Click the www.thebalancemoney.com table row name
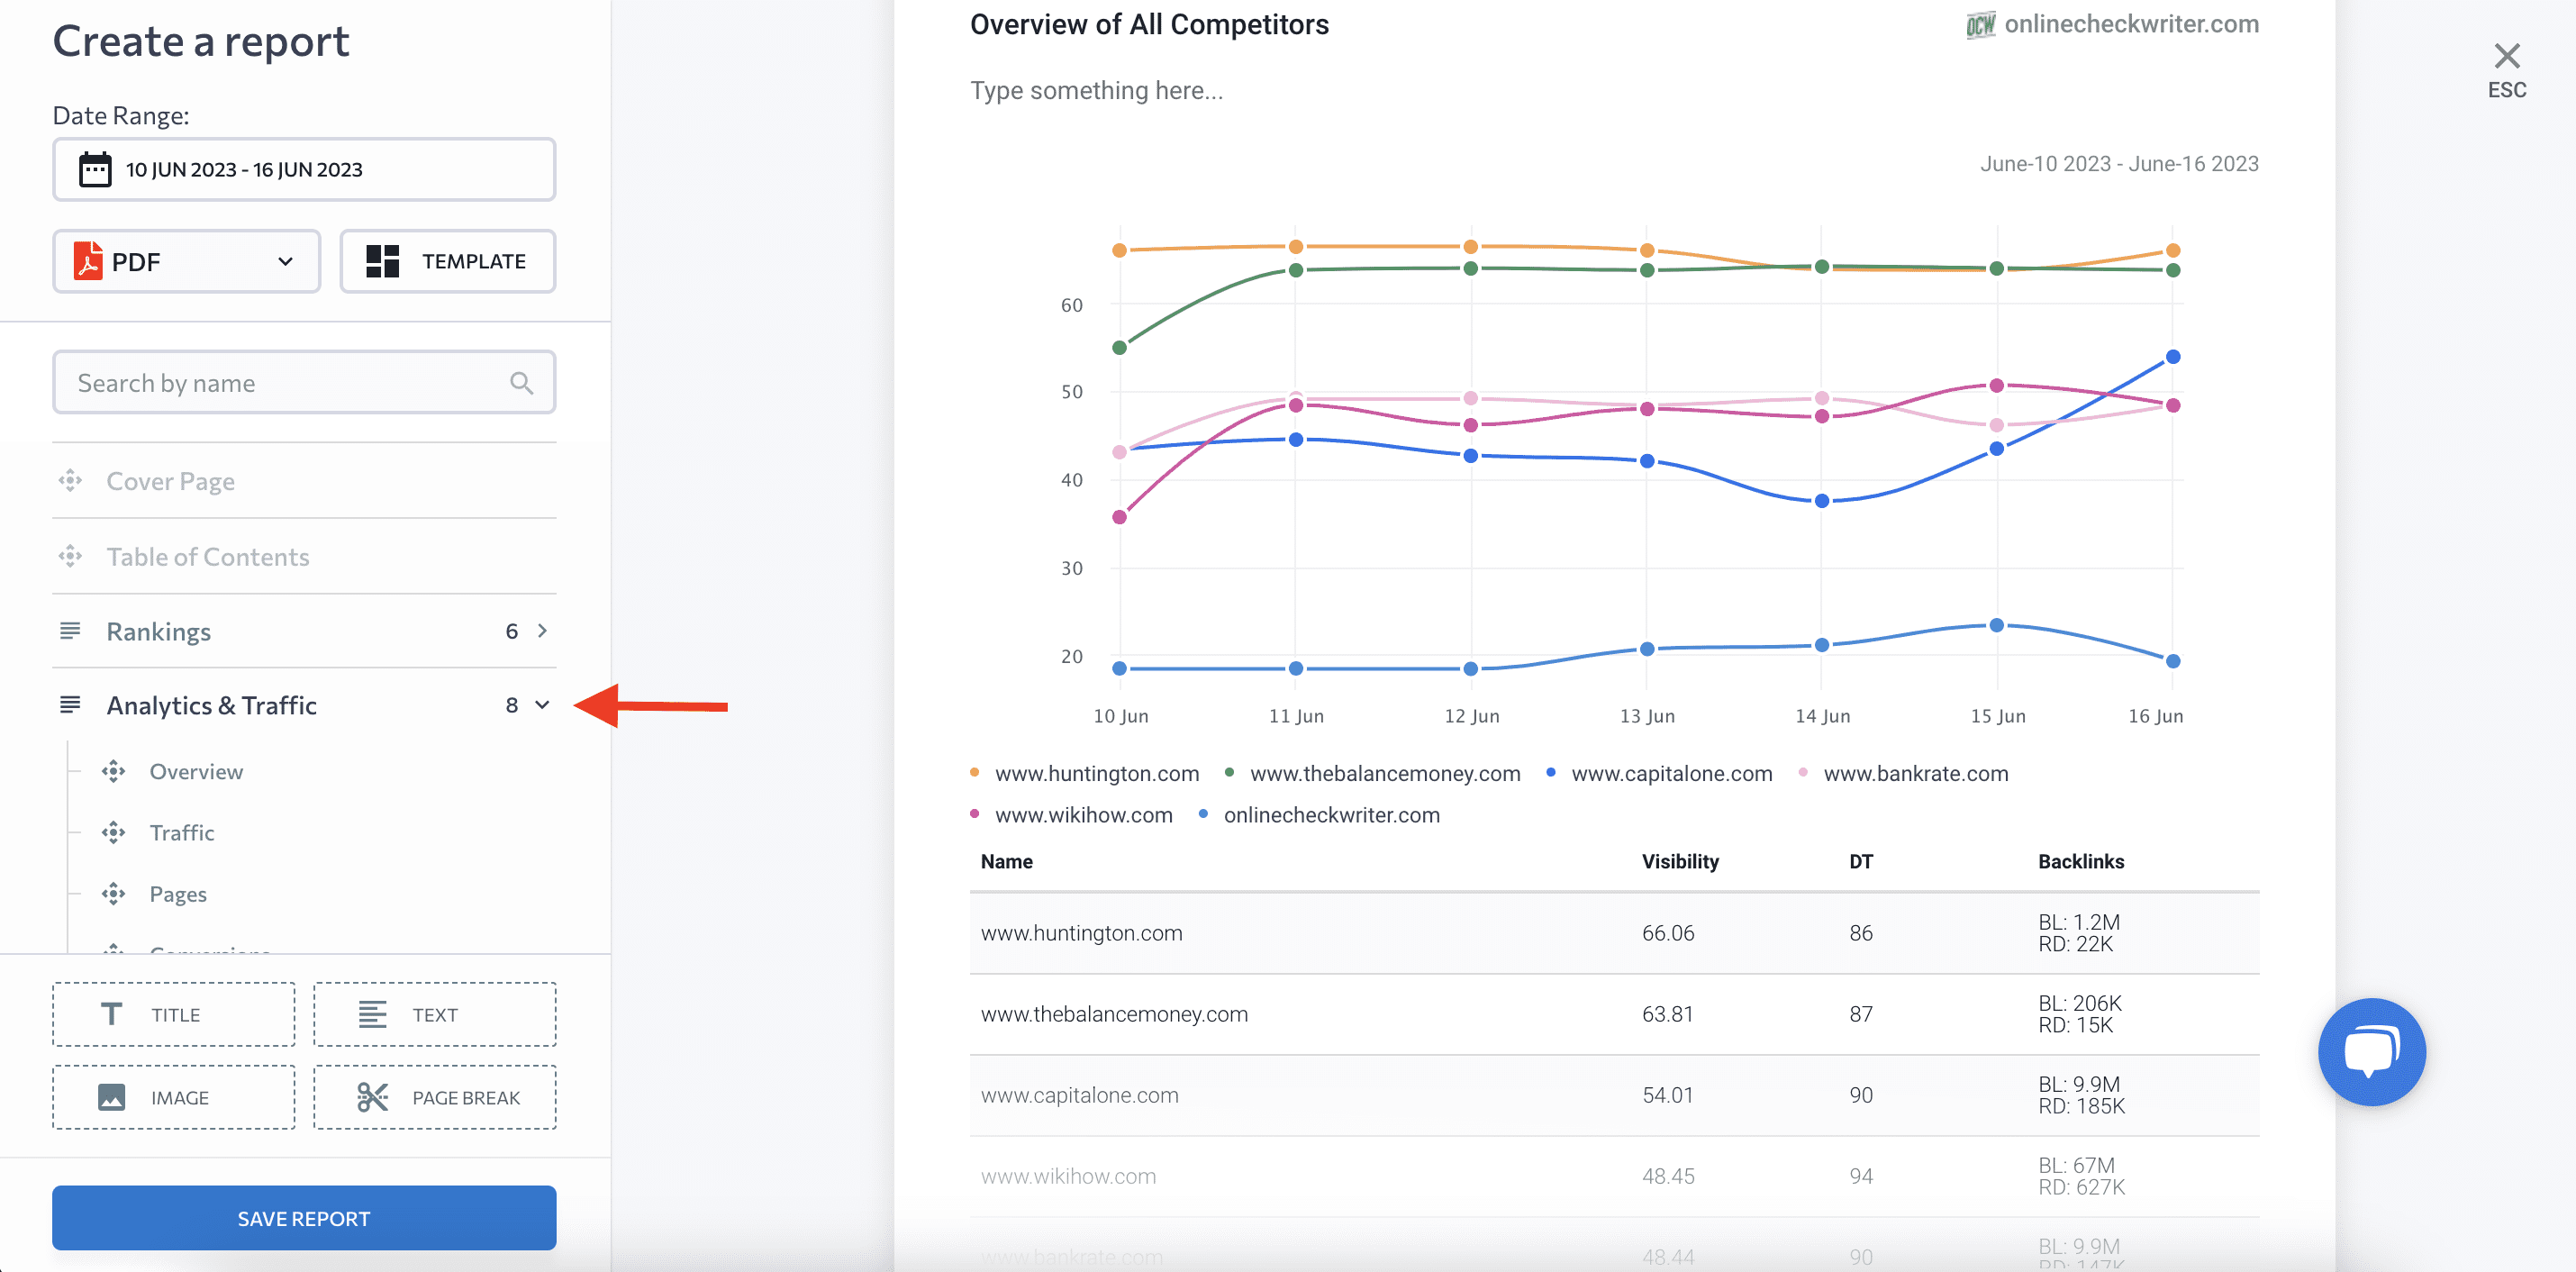The image size is (2576, 1272). (1114, 1014)
